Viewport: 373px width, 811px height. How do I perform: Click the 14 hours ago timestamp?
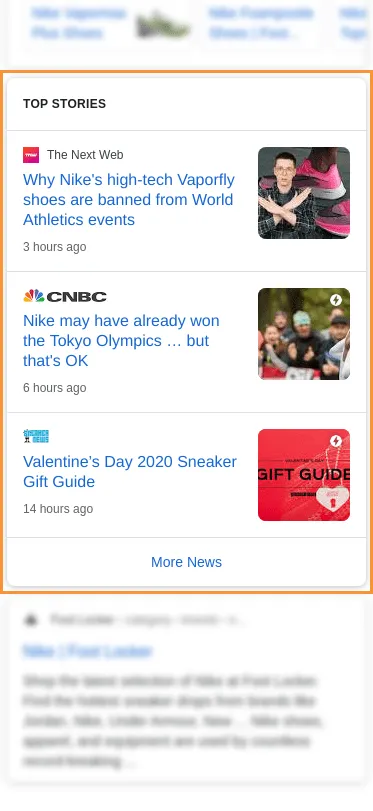[x=58, y=508]
